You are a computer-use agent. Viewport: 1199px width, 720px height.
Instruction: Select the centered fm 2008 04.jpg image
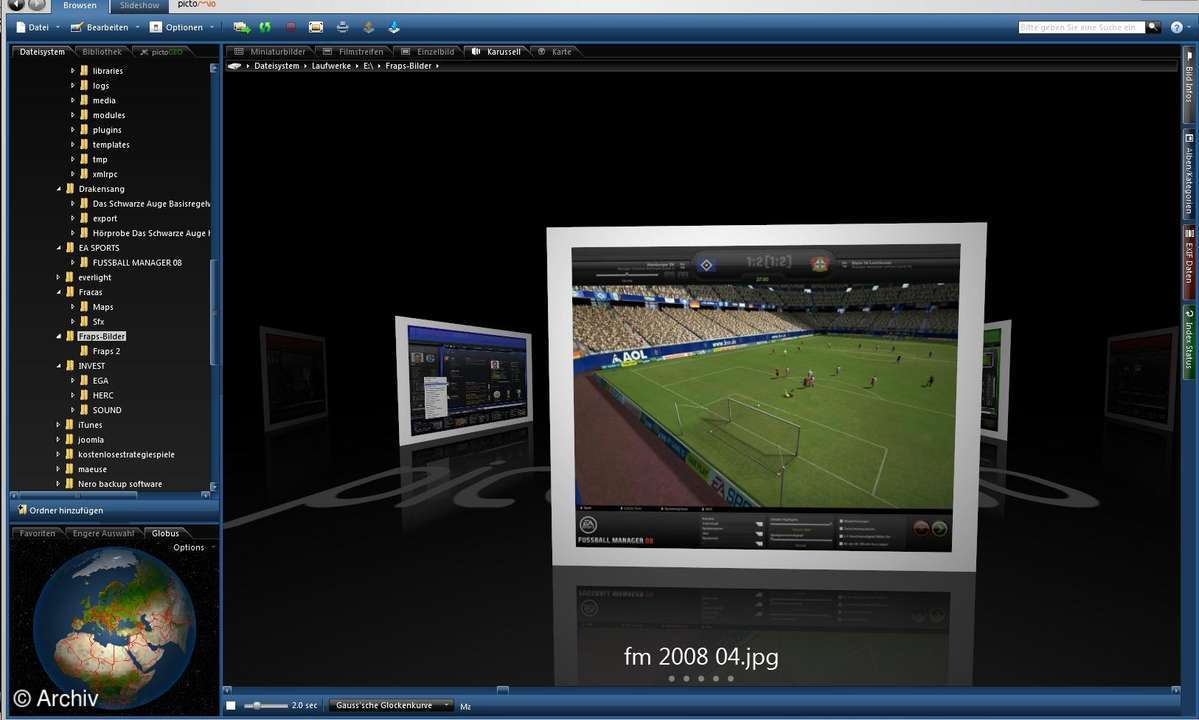[765, 397]
